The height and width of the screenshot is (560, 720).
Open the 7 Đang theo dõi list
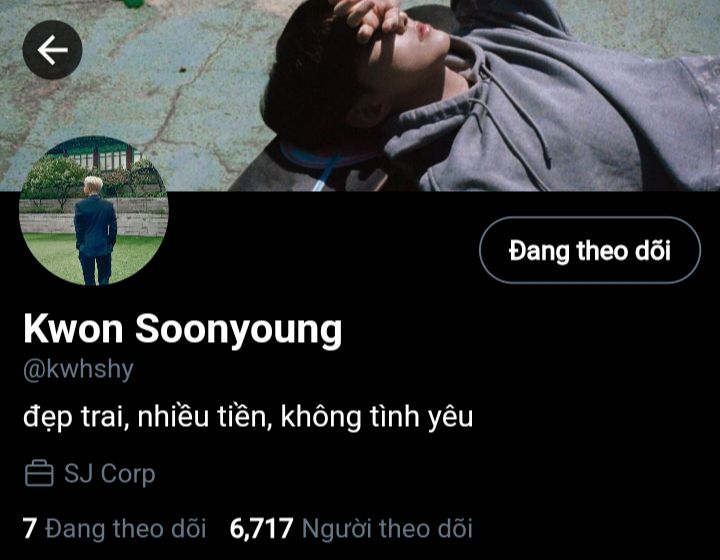click(114, 528)
